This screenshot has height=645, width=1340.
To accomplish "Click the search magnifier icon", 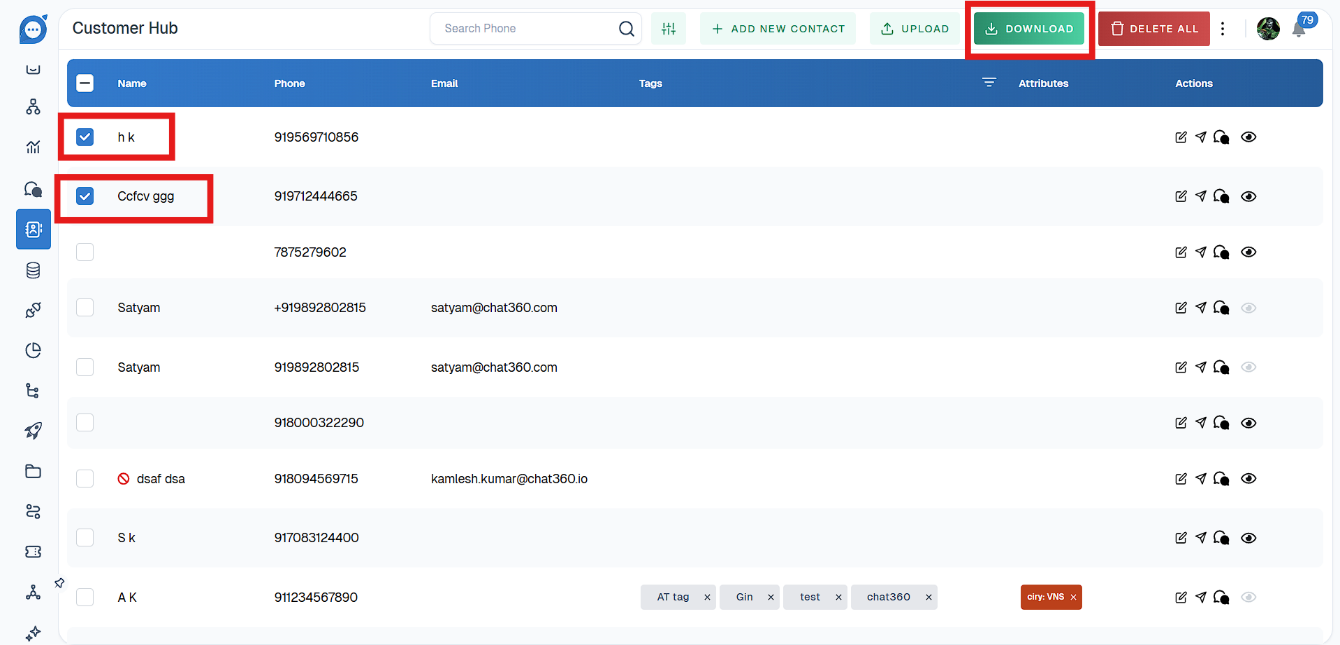I will 626,29.
